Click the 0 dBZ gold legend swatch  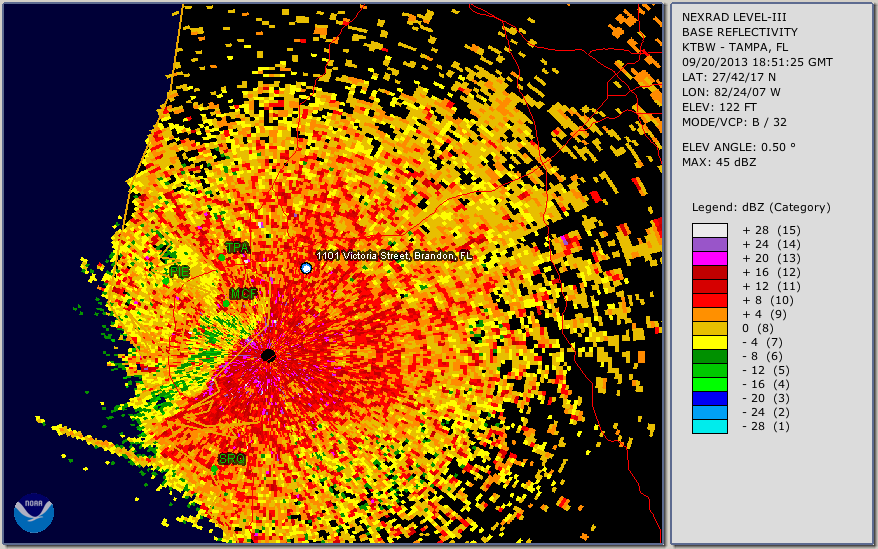pos(709,328)
